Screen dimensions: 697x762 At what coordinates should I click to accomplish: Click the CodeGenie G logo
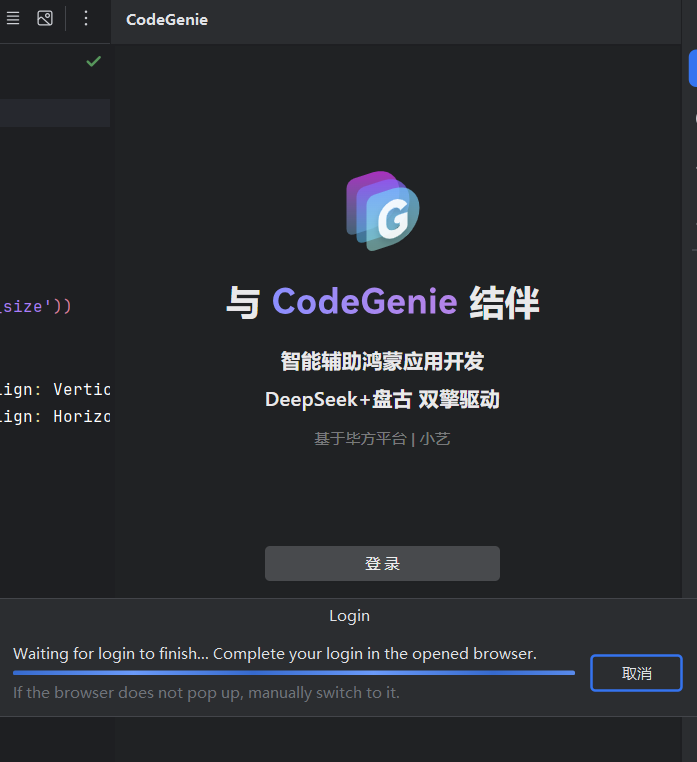[x=383, y=210]
